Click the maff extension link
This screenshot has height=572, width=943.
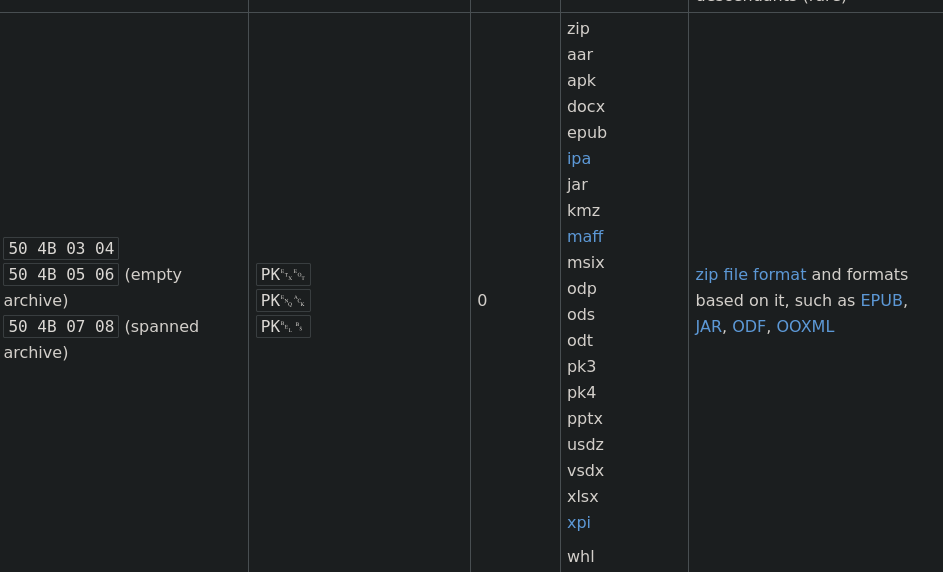585,237
